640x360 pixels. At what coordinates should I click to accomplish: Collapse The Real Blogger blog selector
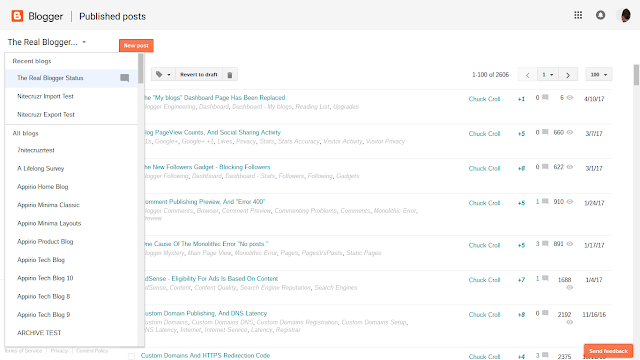click(x=47, y=42)
